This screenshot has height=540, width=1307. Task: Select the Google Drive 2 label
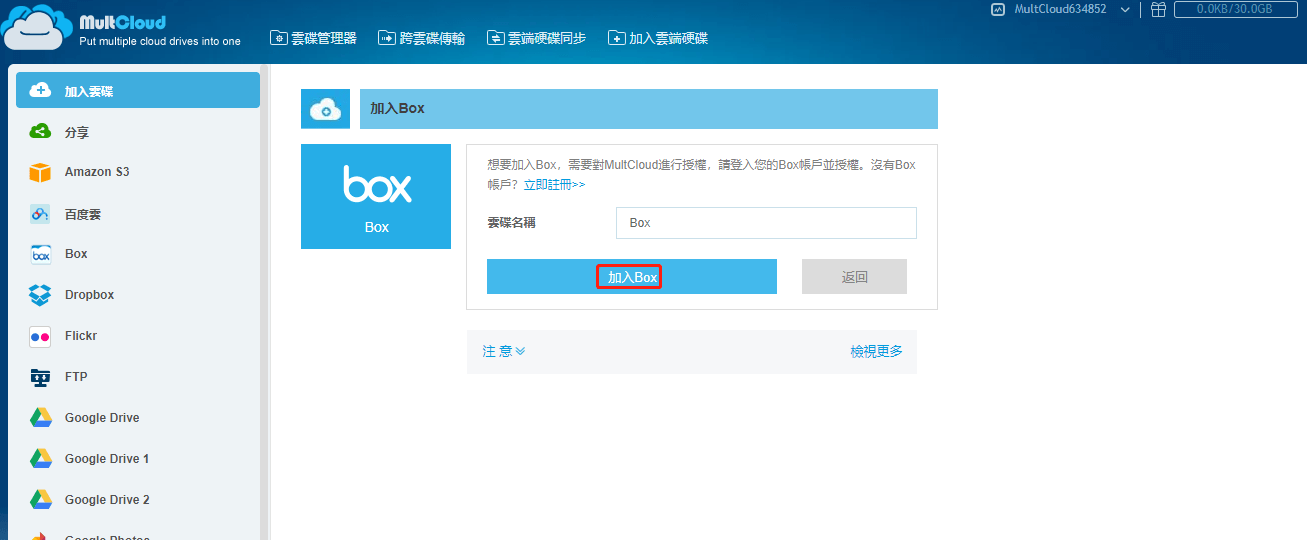point(107,500)
